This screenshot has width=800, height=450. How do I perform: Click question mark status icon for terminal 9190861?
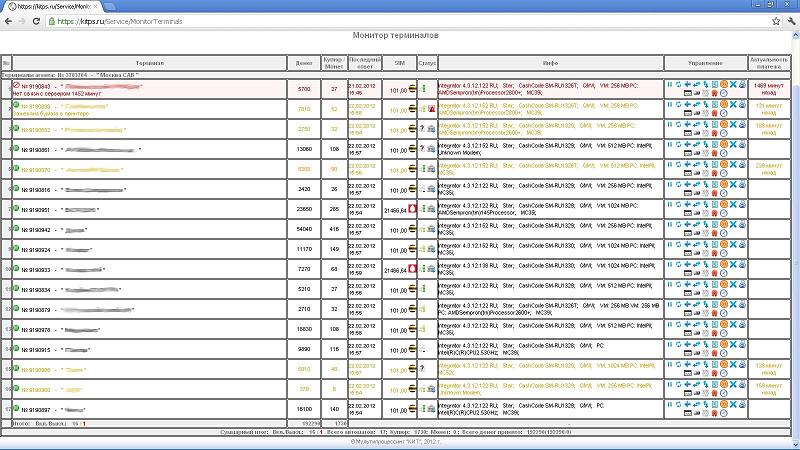coord(422,148)
